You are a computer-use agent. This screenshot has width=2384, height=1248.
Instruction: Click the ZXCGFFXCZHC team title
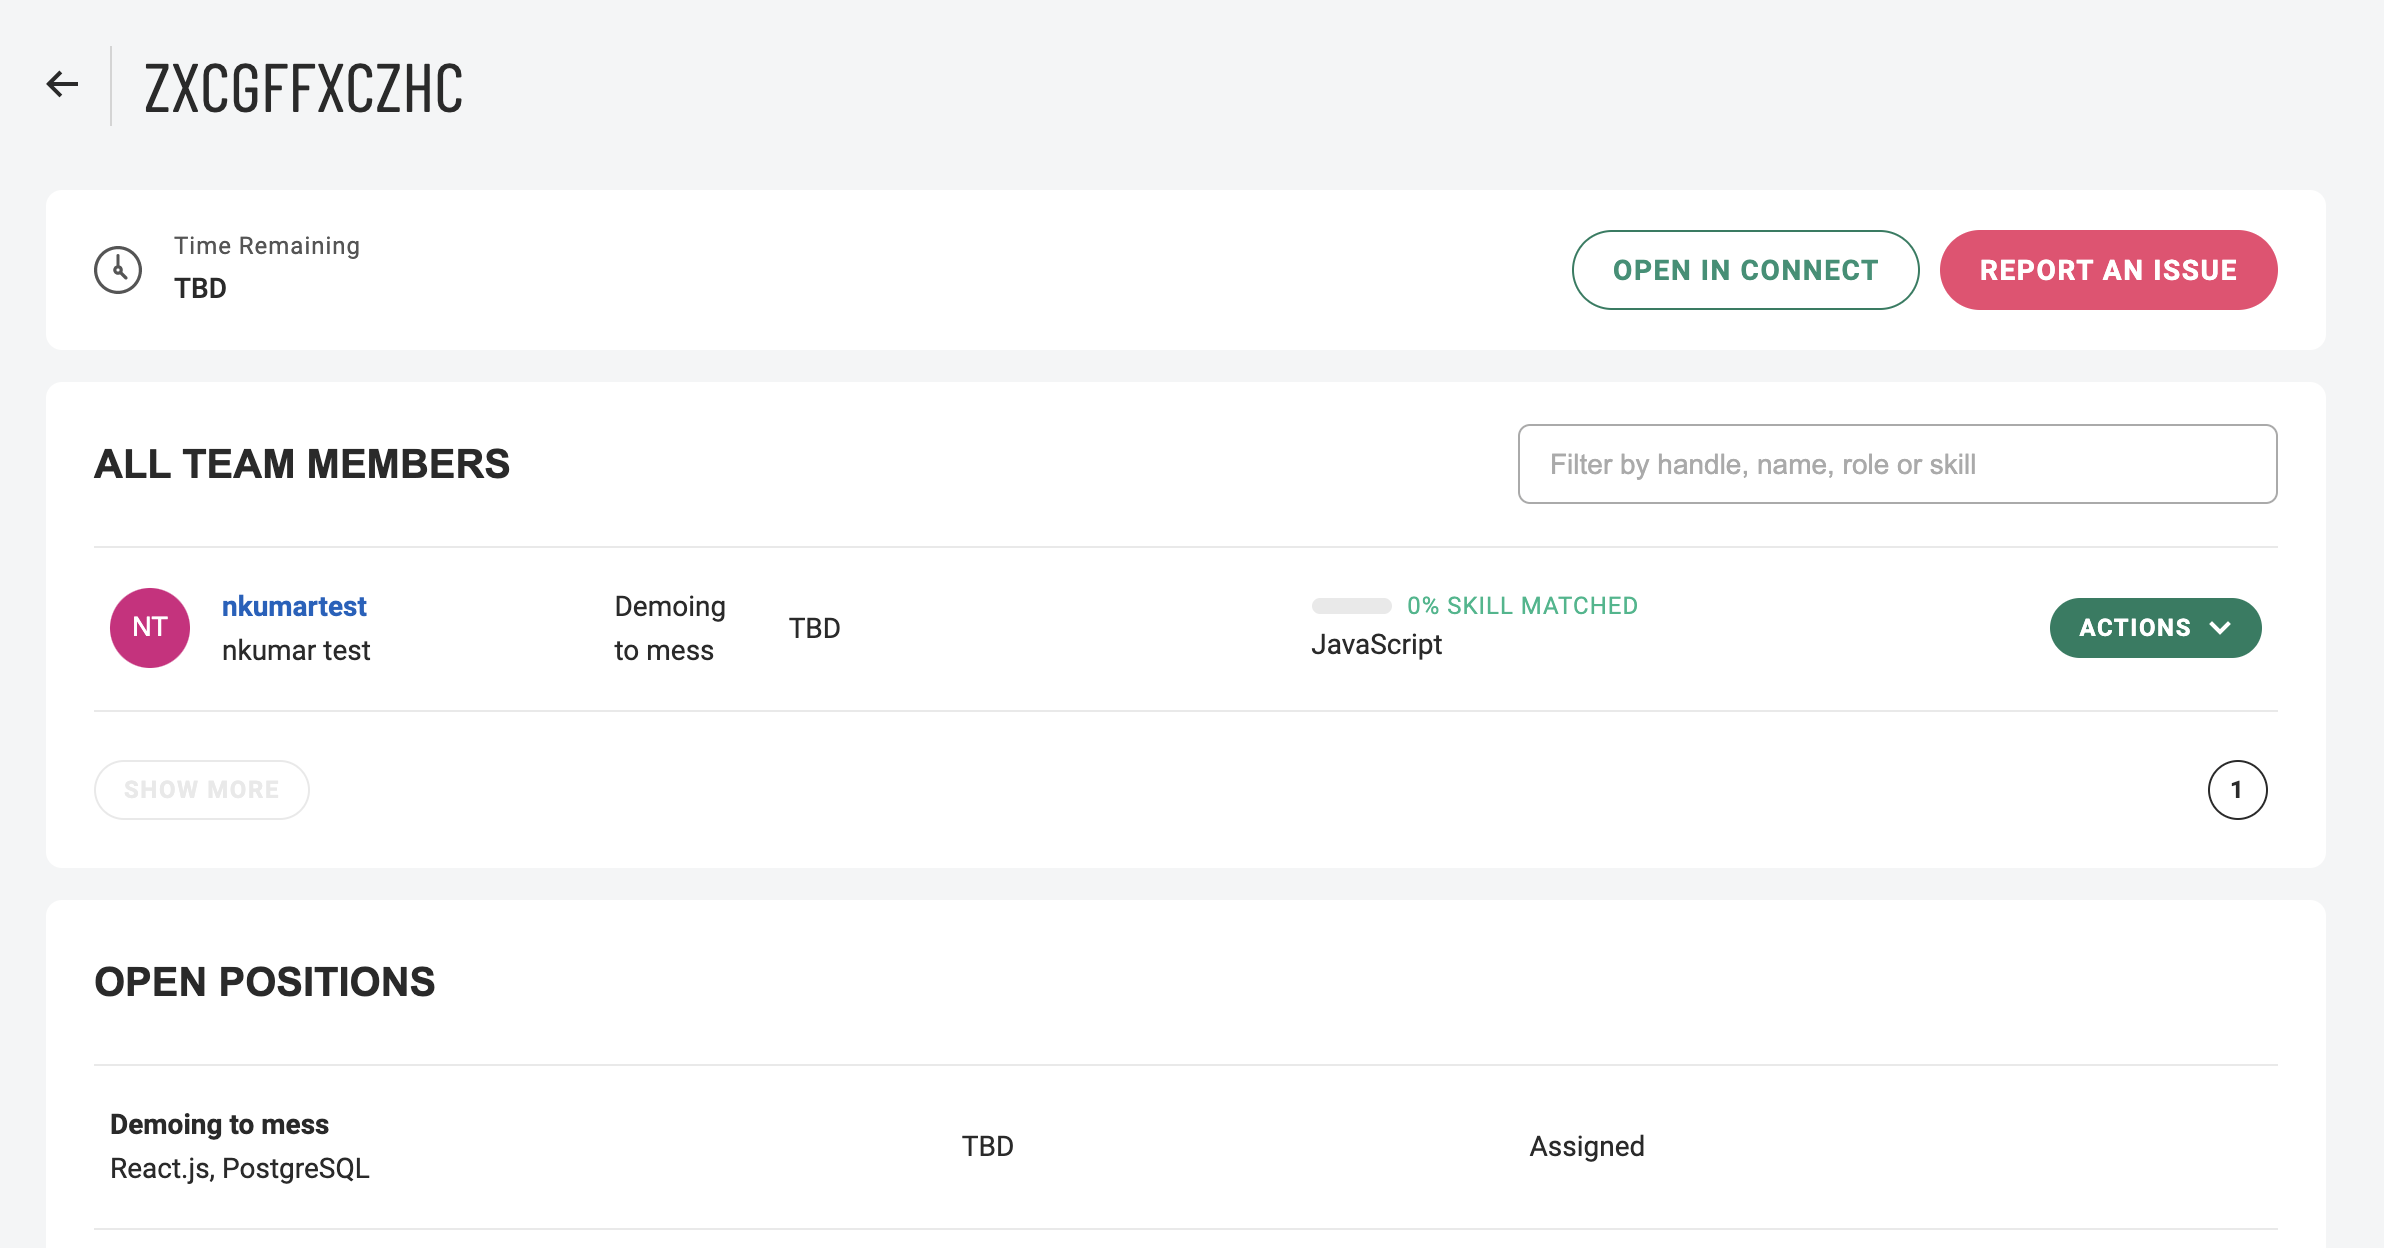(304, 88)
